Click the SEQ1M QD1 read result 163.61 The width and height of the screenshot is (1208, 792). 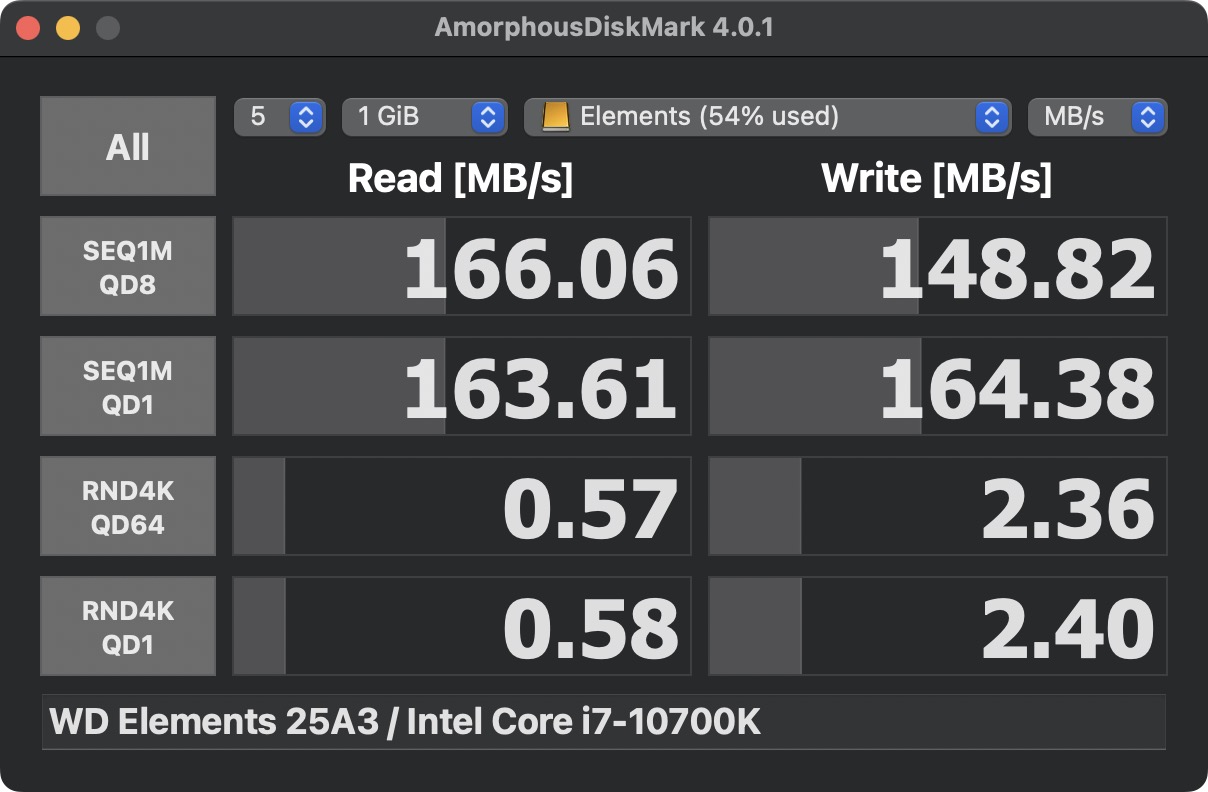coord(462,386)
